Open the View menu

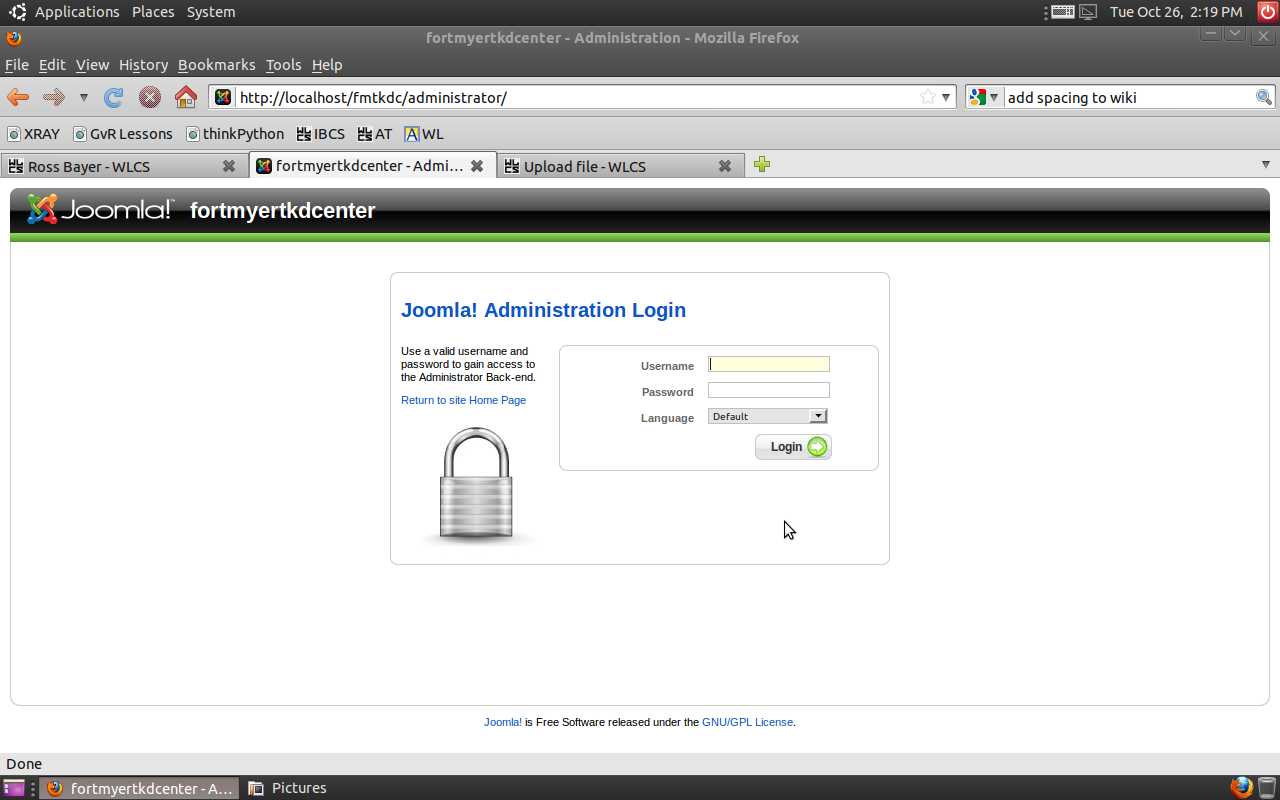[92, 65]
